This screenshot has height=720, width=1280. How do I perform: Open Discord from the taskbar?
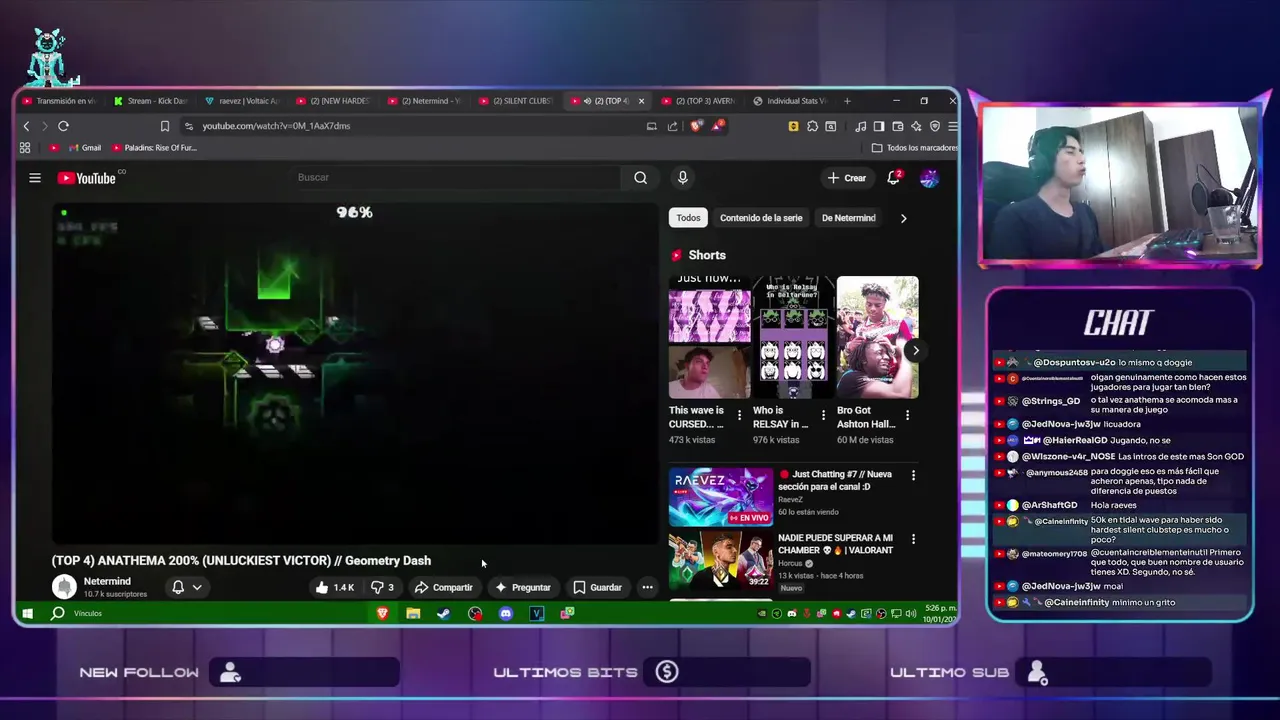(506, 613)
